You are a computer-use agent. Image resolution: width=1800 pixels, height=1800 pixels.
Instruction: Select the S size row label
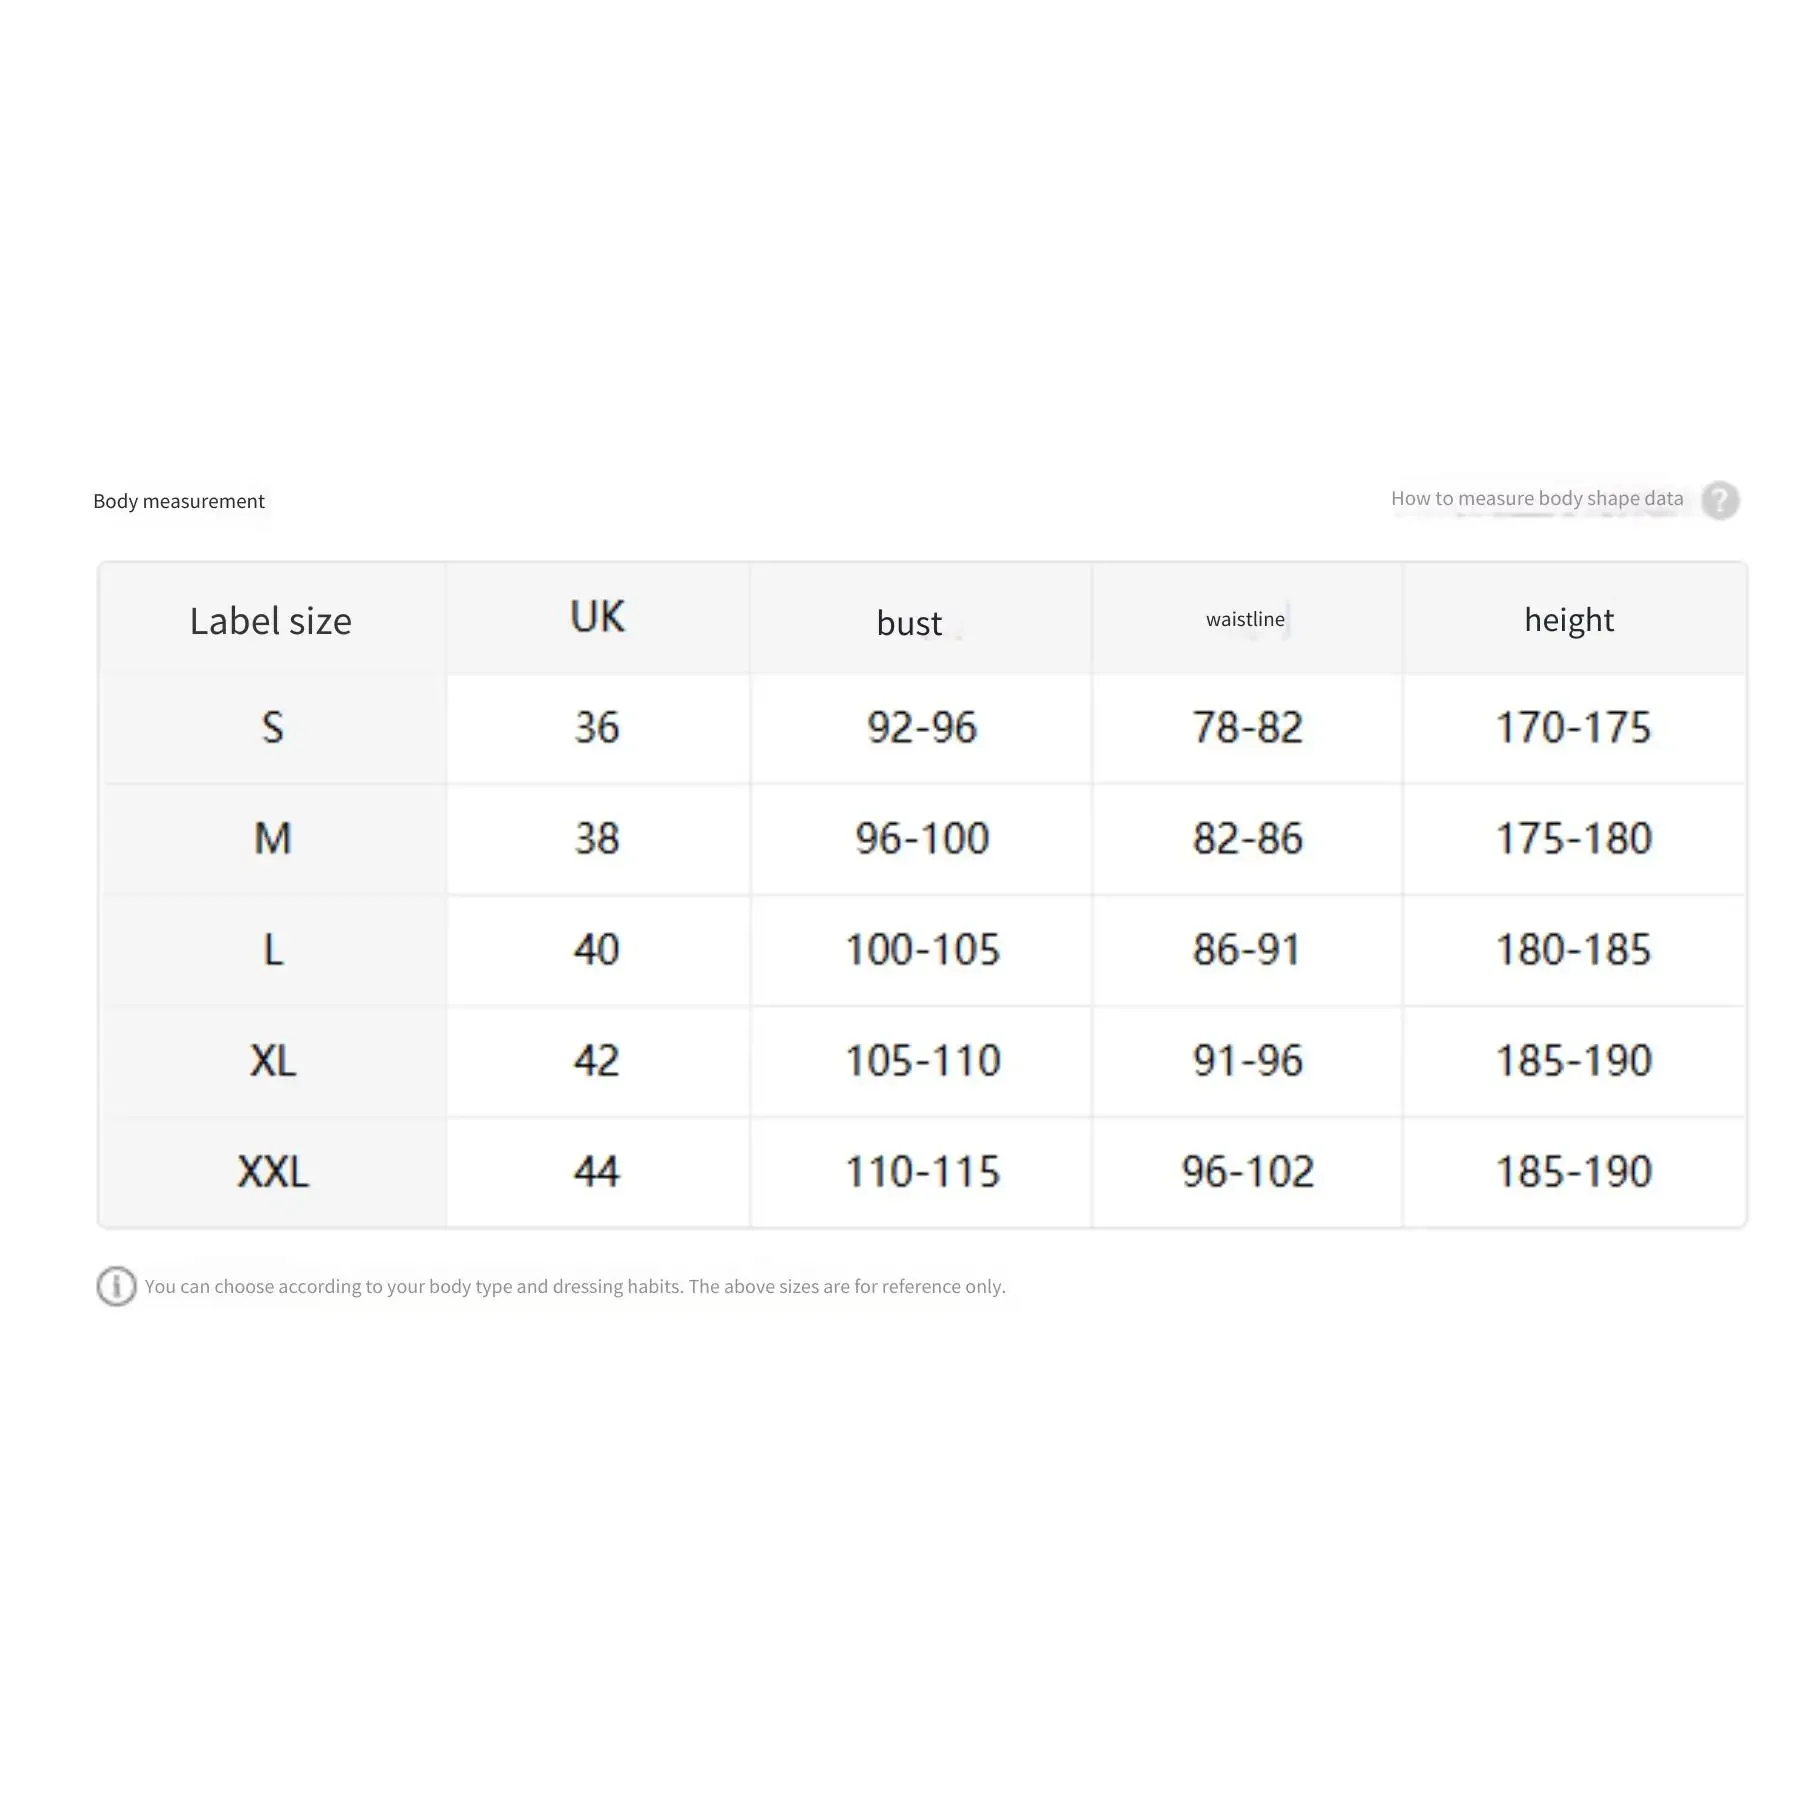(x=272, y=727)
